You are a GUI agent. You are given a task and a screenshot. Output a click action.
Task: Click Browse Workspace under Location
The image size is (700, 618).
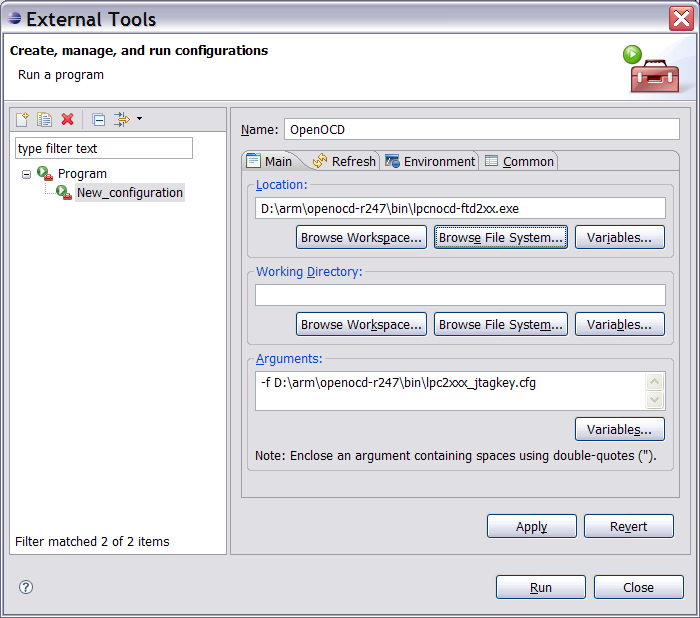[361, 237]
